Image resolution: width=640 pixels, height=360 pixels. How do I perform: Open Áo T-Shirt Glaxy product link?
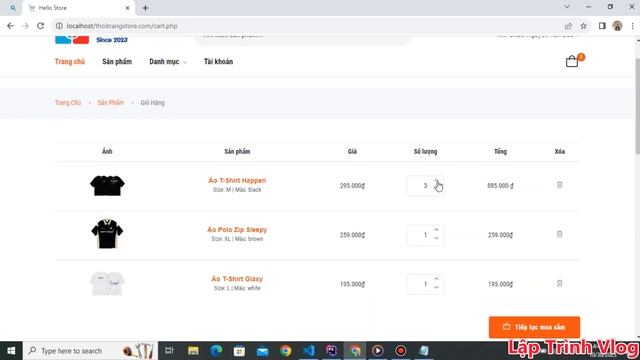coord(237,279)
